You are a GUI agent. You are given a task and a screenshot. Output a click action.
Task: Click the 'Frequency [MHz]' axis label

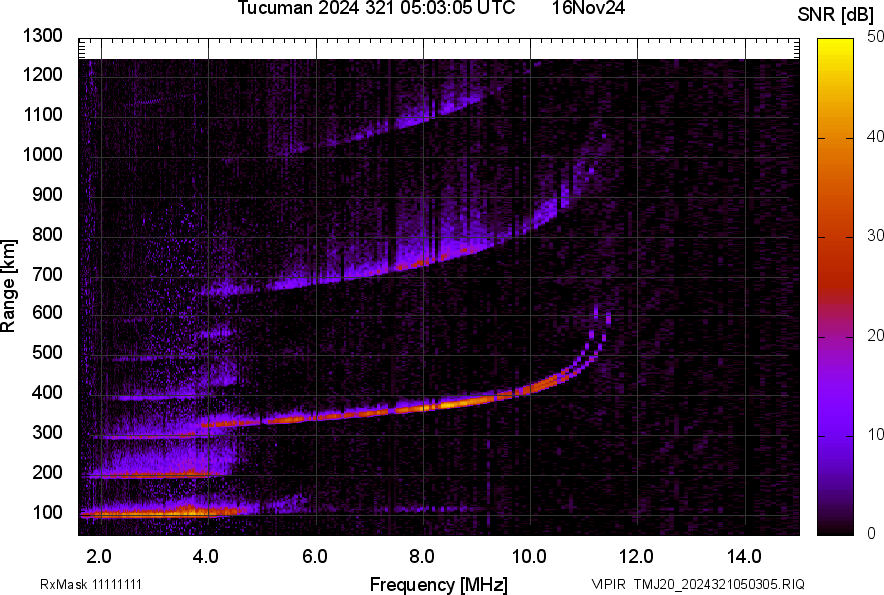coord(439,584)
